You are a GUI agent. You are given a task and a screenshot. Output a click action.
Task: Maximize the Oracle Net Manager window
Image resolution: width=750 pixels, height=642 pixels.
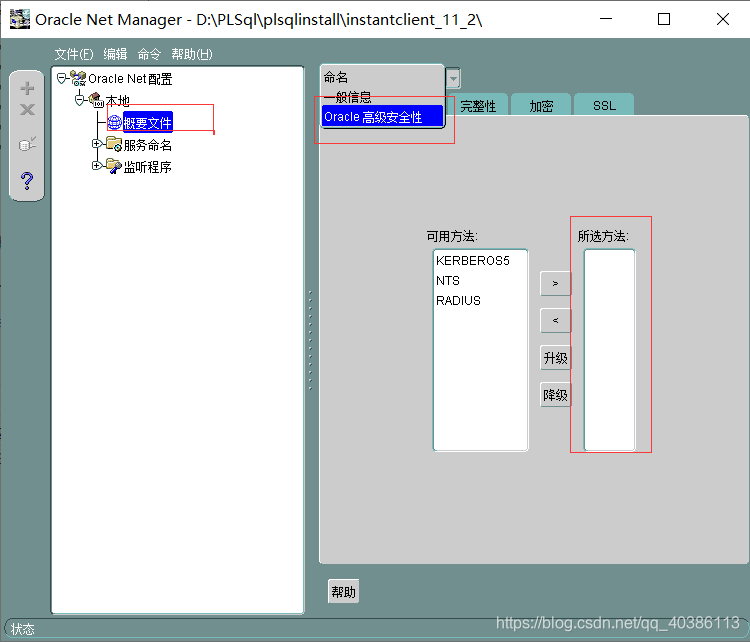(664, 19)
